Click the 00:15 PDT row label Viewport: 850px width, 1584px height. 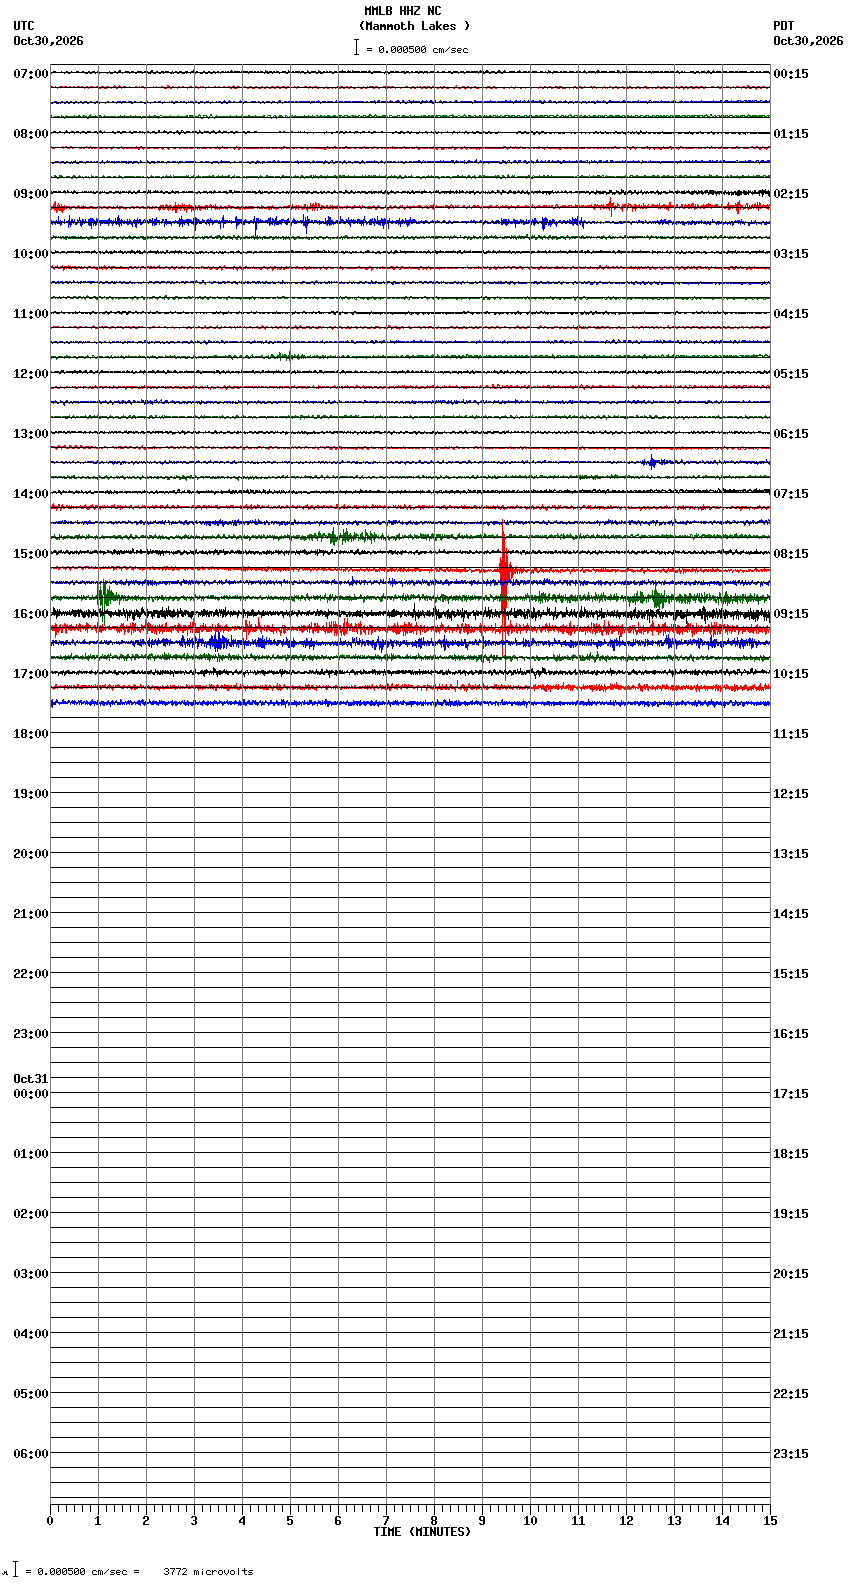[x=791, y=74]
